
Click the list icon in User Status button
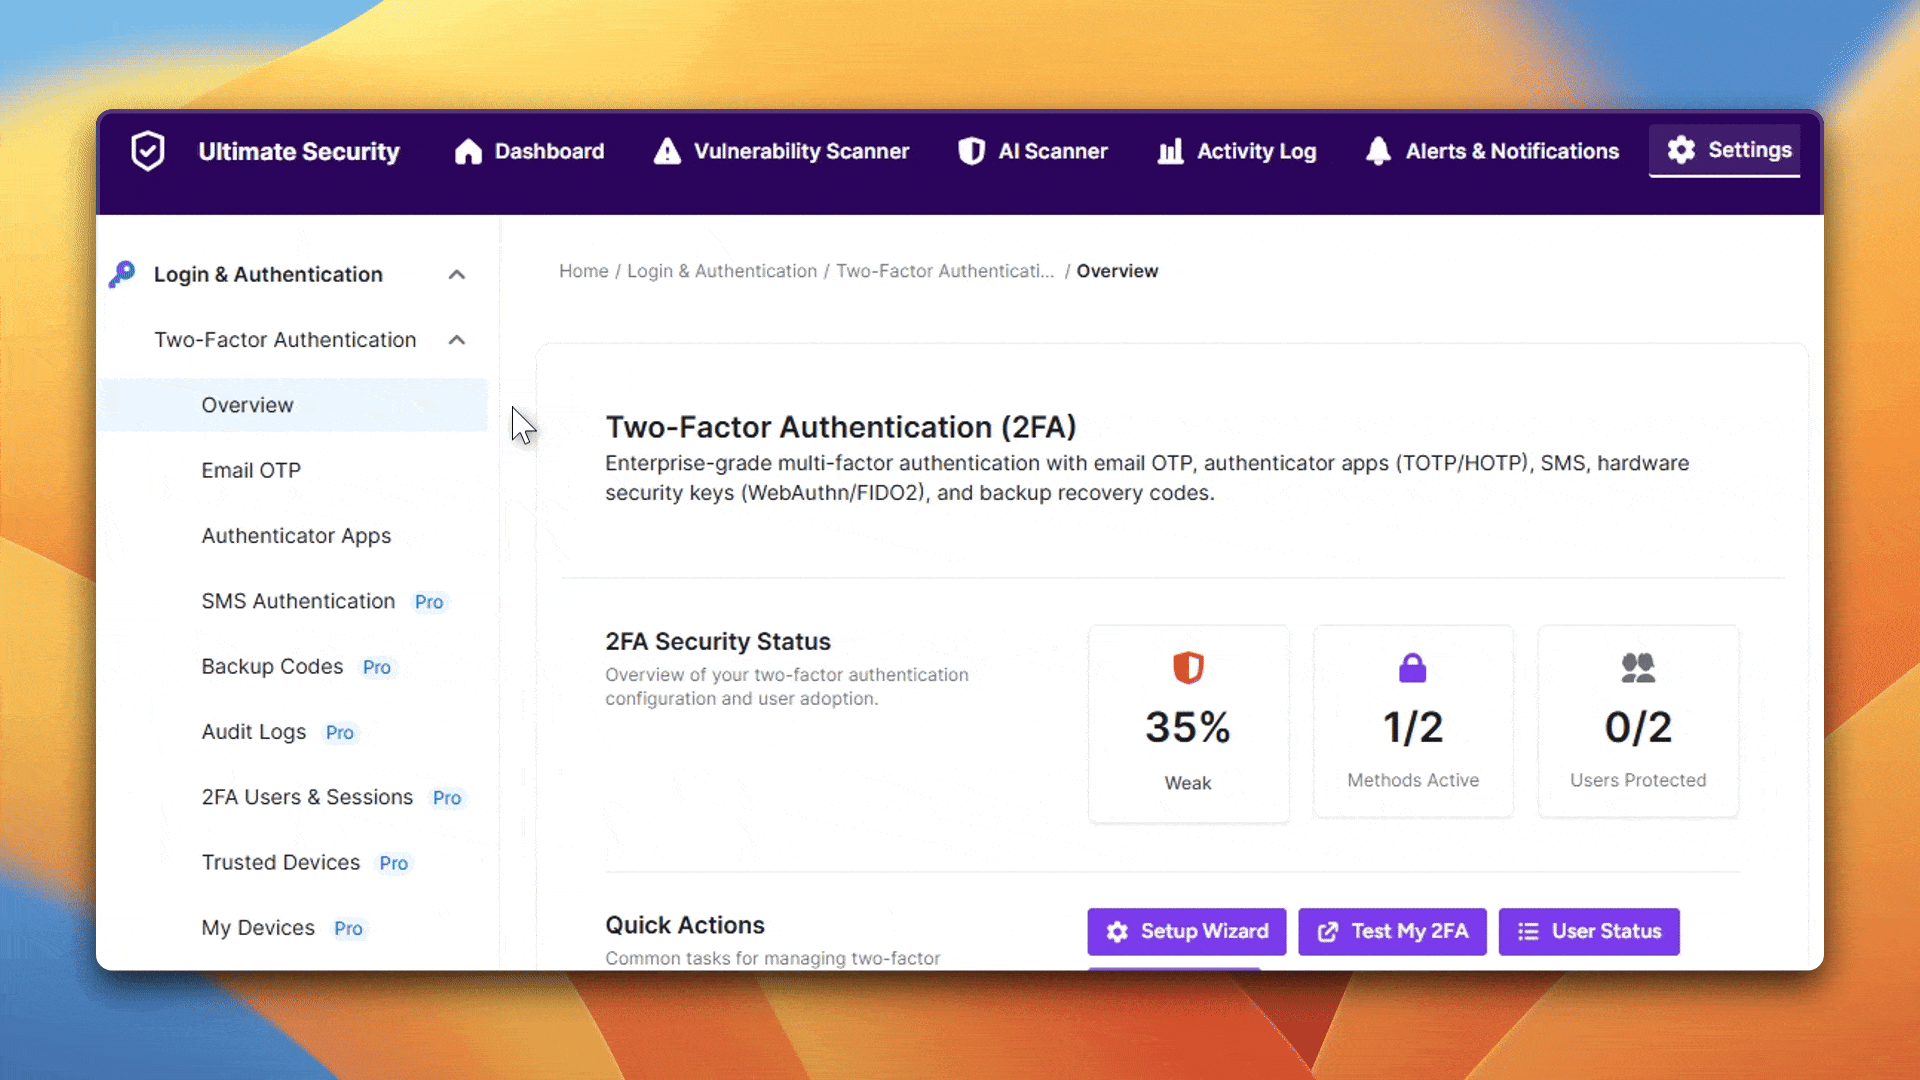tap(1528, 932)
